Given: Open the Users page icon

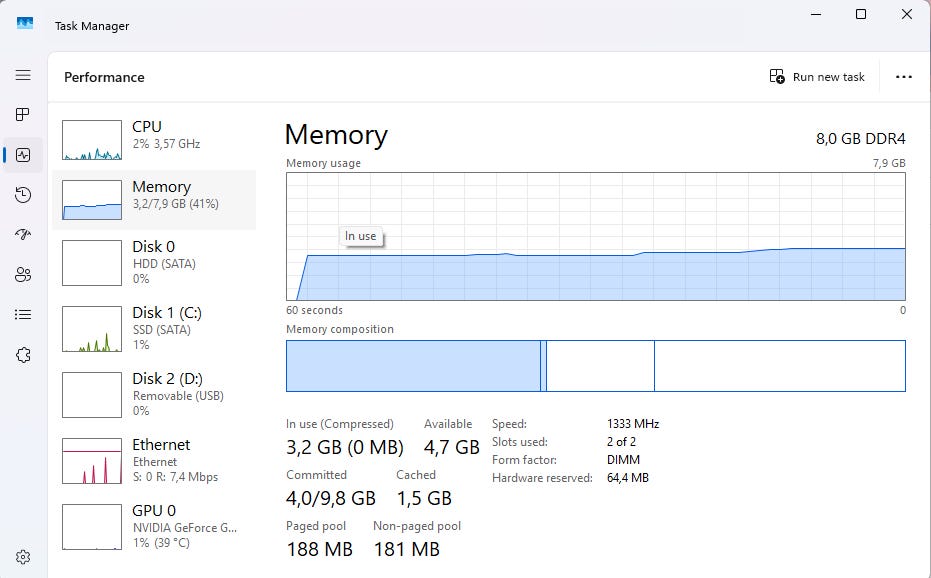Looking at the screenshot, I should pyautogui.click(x=23, y=274).
